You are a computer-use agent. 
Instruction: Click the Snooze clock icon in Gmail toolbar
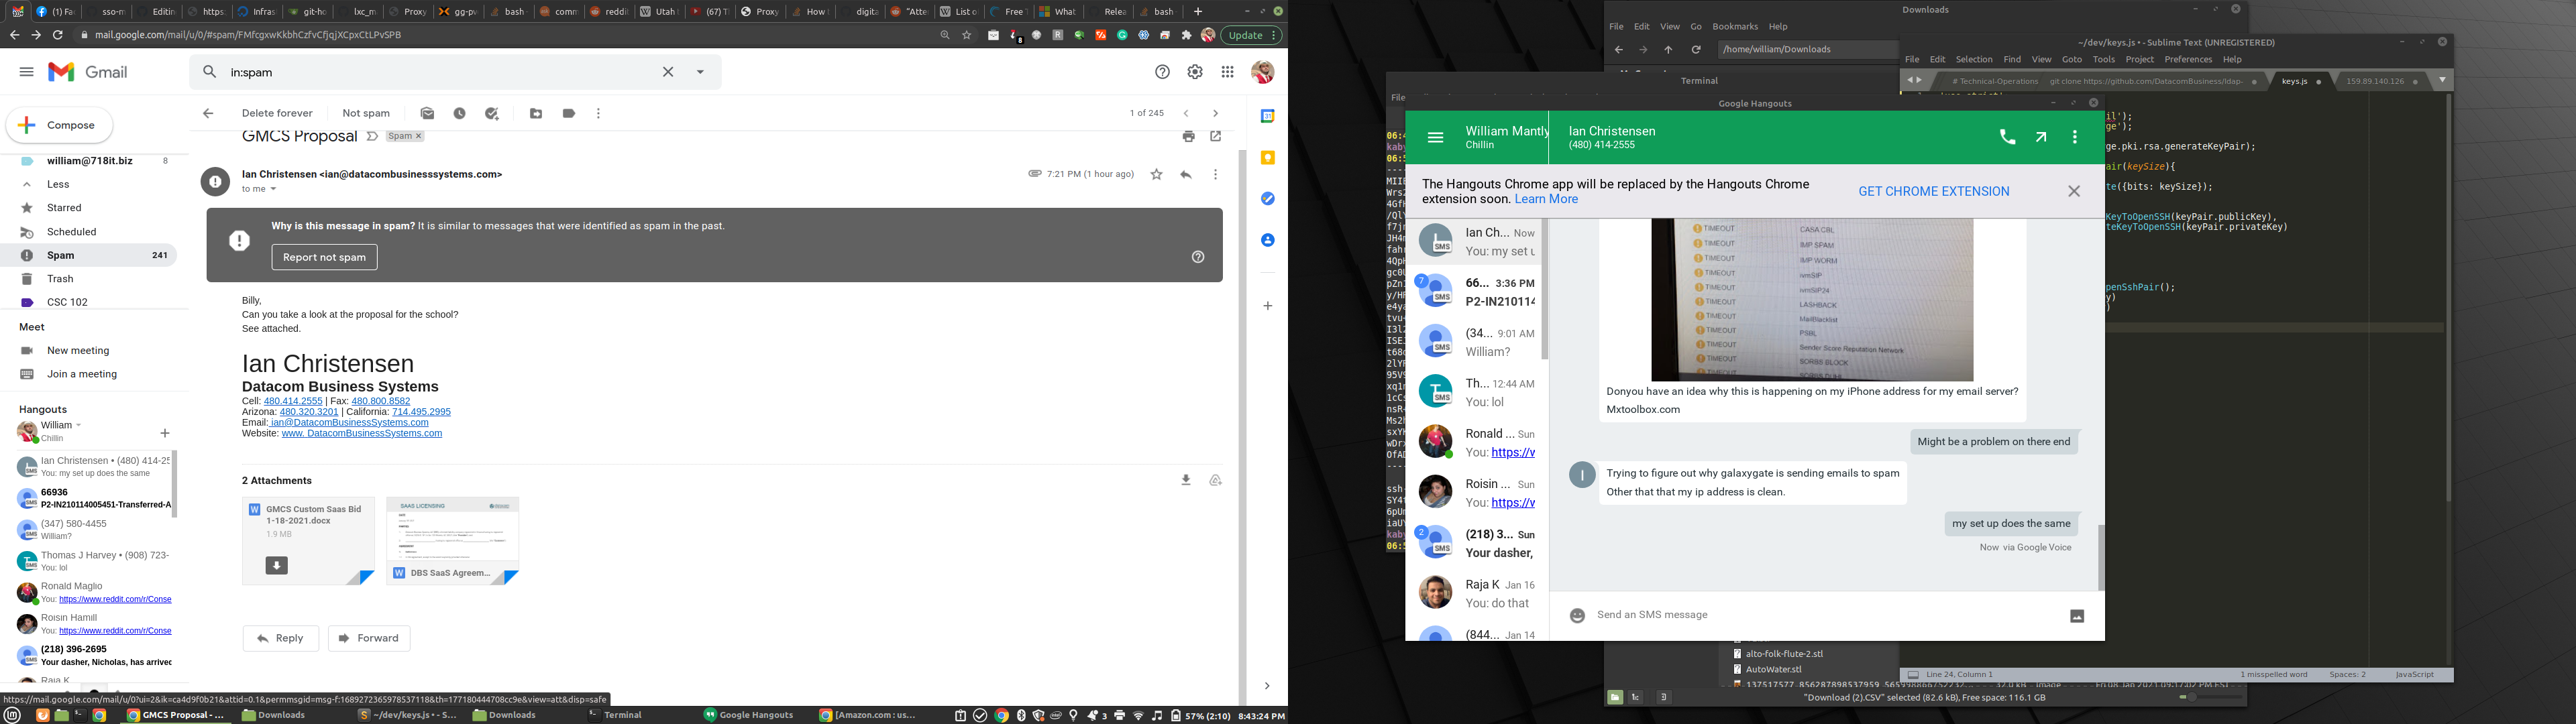click(x=459, y=114)
